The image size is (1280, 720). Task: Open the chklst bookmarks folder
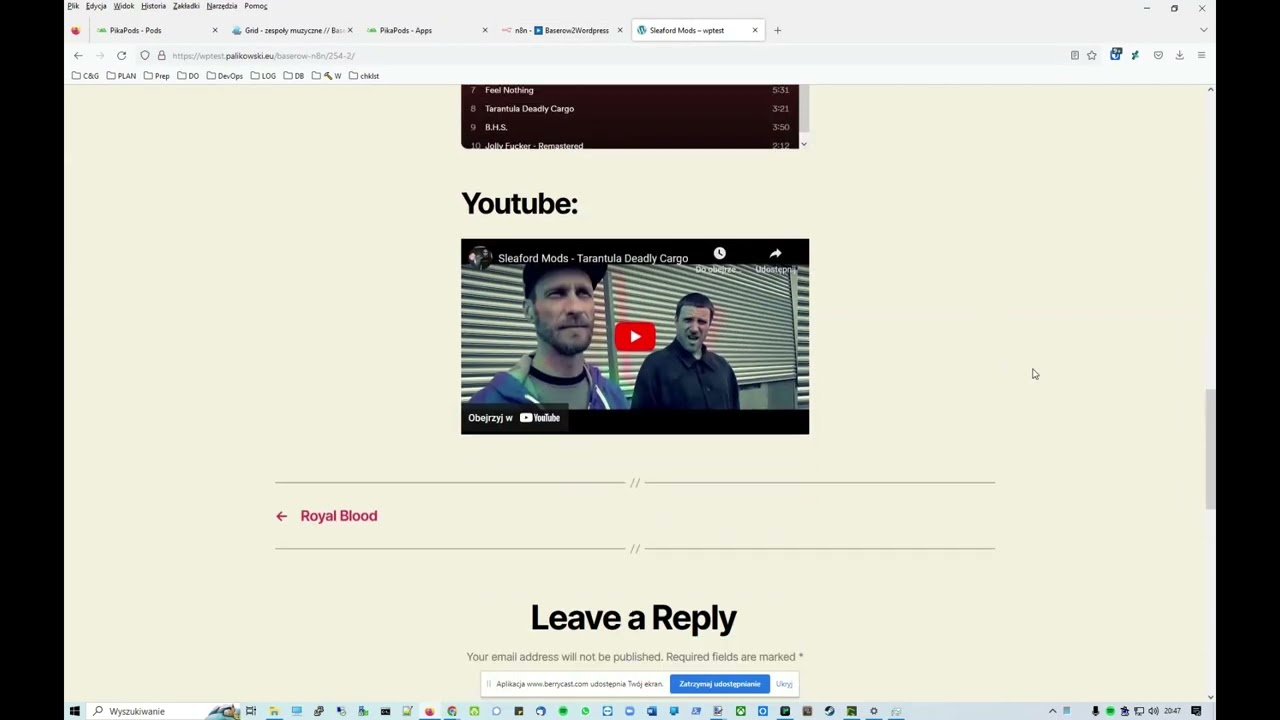click(364, 76)
